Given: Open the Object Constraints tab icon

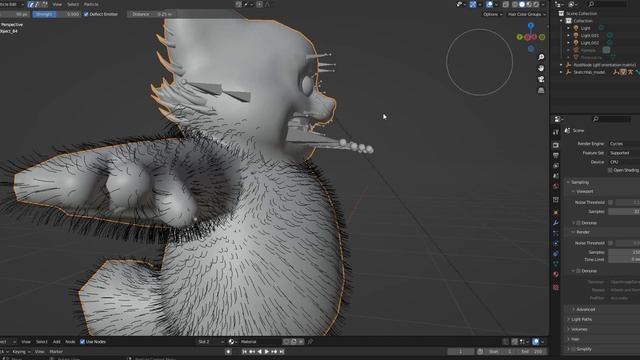Looking at the screenshot, I should click(x=556, y=253).
